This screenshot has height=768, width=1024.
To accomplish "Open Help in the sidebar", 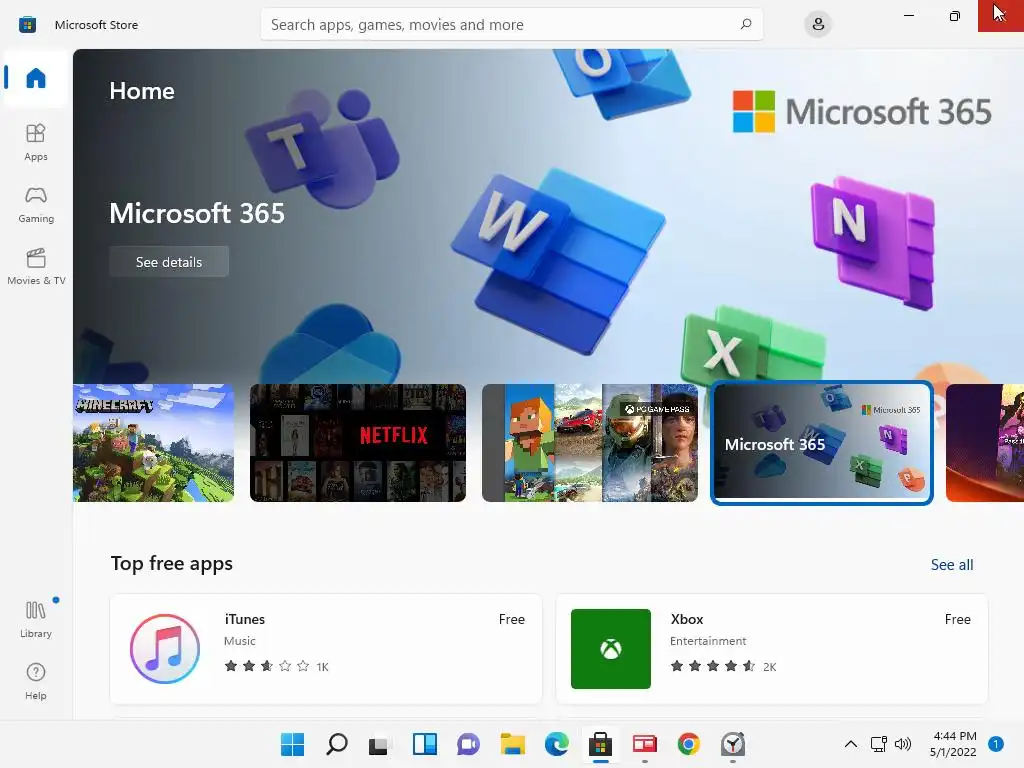I will coord(36,681).
